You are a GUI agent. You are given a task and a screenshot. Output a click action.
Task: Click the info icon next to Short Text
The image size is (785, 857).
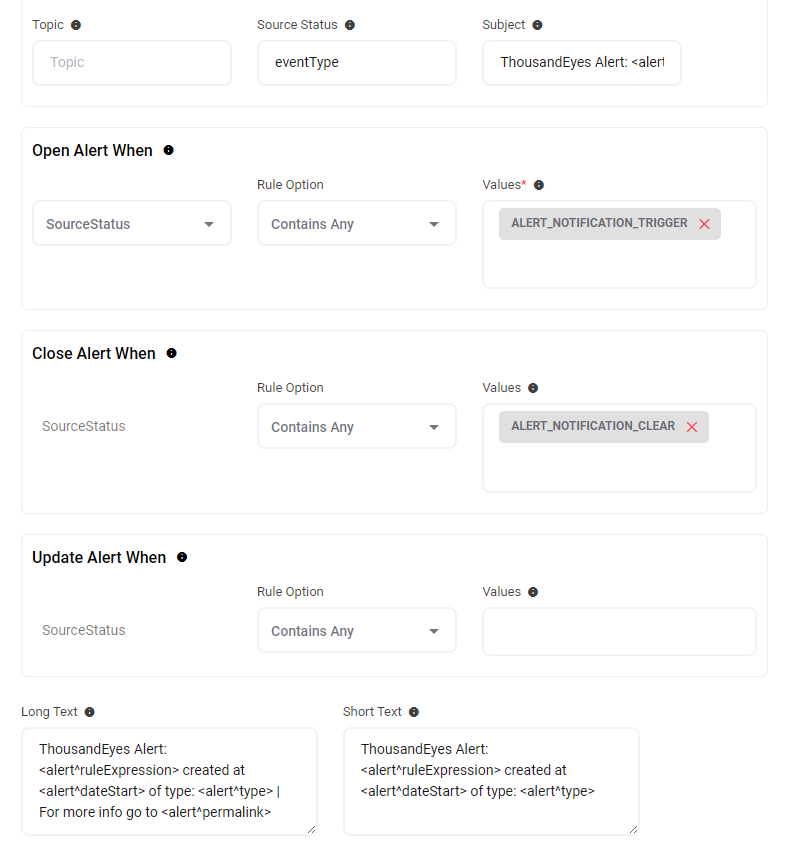tap(414, 712)
